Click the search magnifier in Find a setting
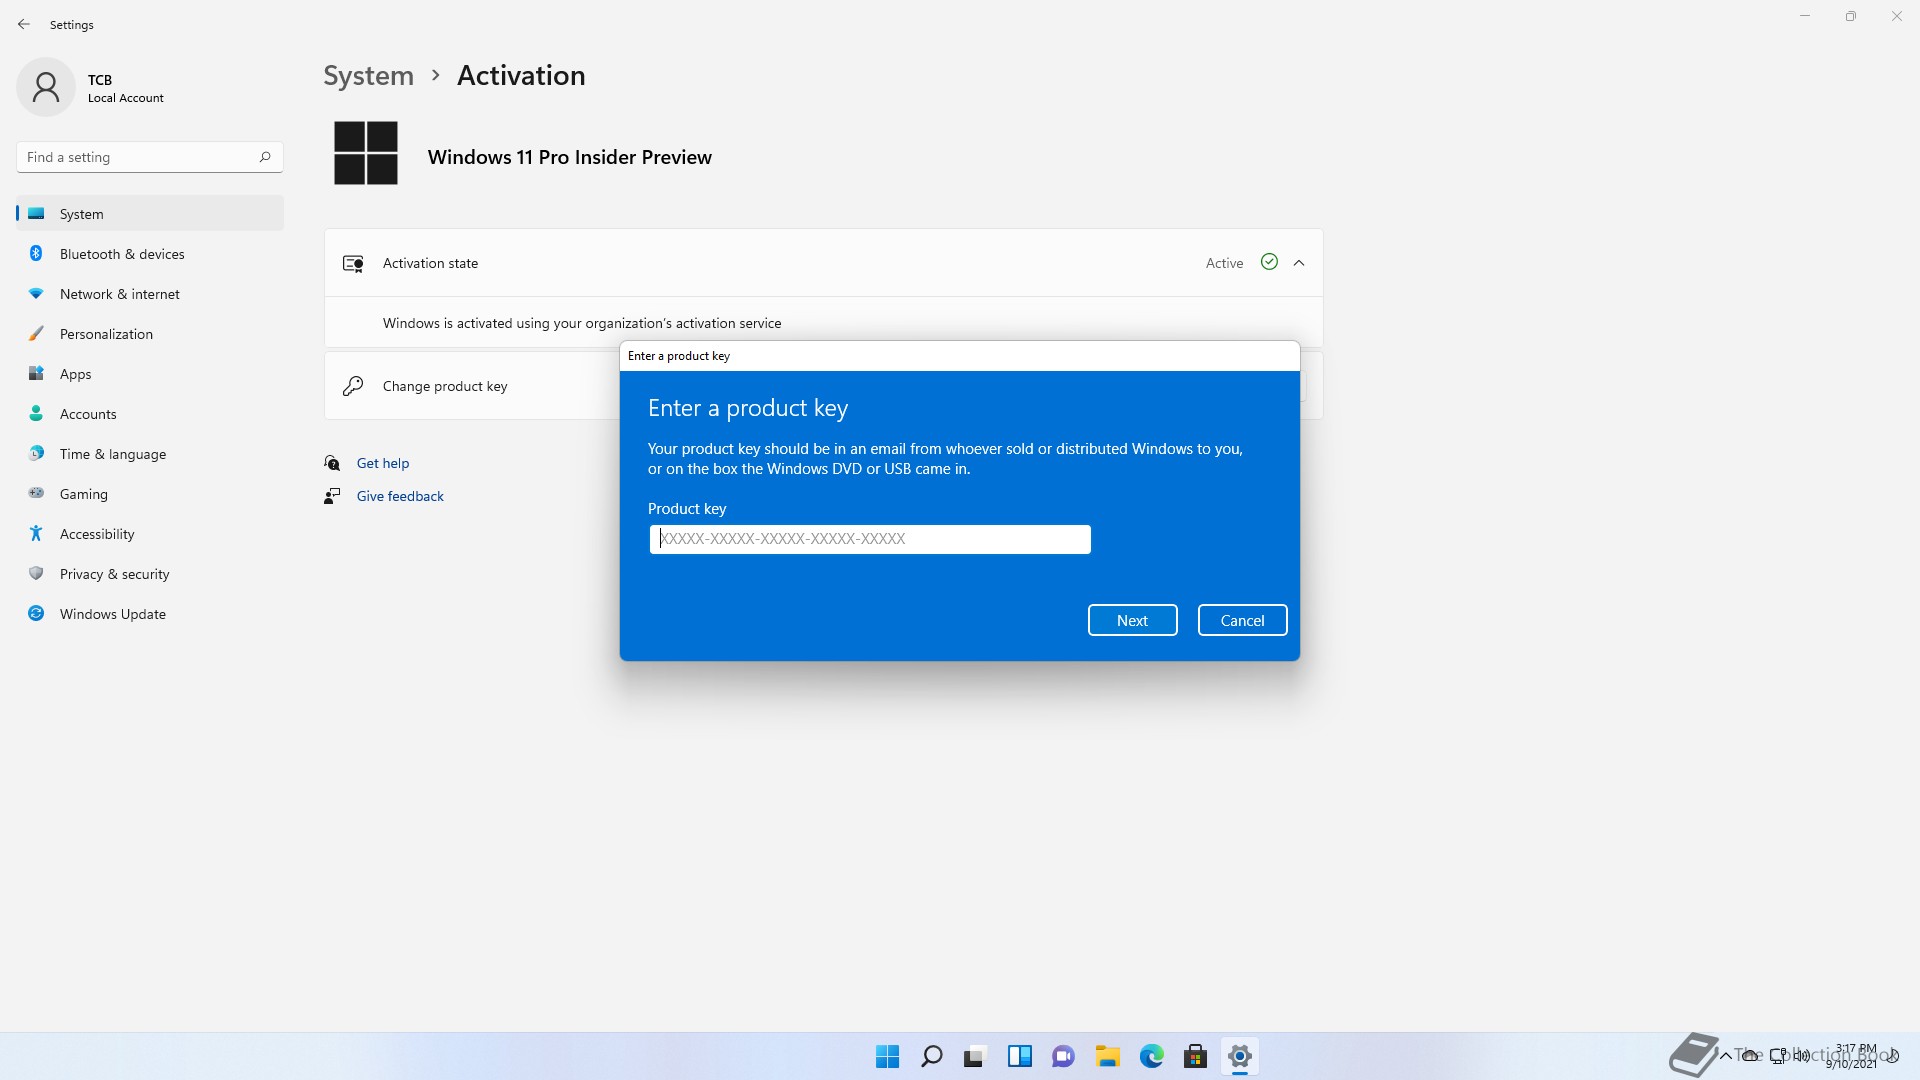This screenshot has height=1080, width=1920. 265,157
